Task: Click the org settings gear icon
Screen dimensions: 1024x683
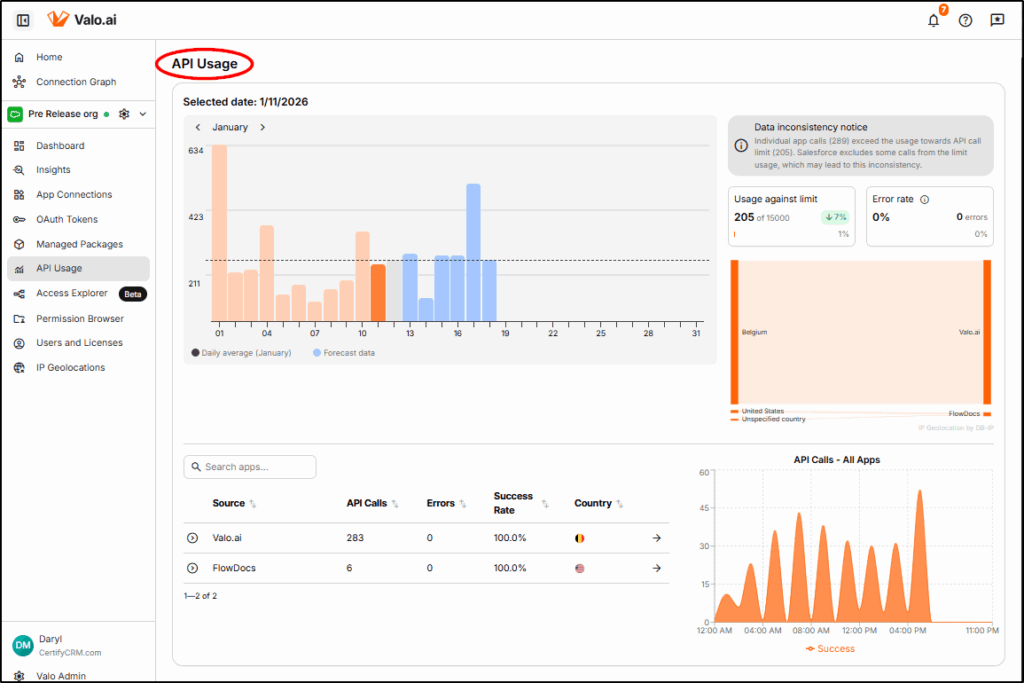Action: 124,114
